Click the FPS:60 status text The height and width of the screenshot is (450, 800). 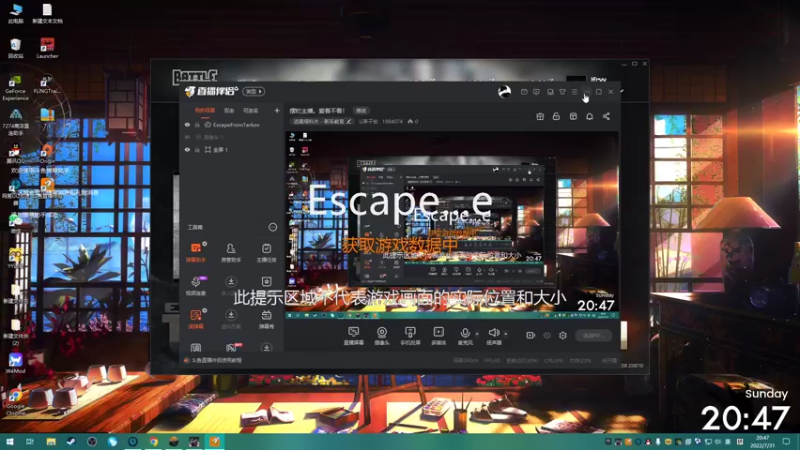(492, 360)
